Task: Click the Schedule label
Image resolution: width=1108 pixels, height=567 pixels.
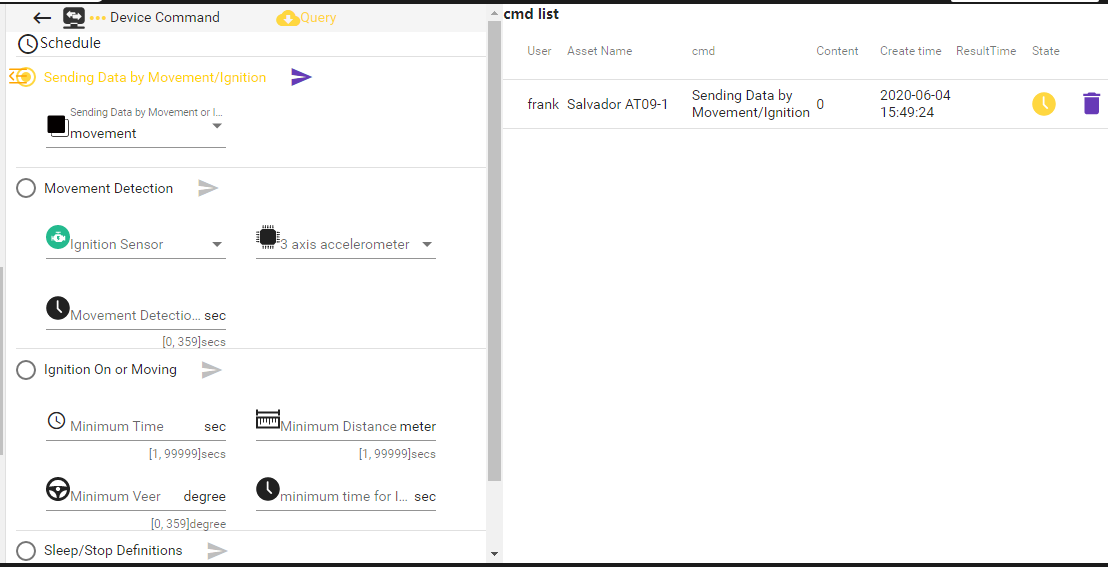Action: pos(70,43)
